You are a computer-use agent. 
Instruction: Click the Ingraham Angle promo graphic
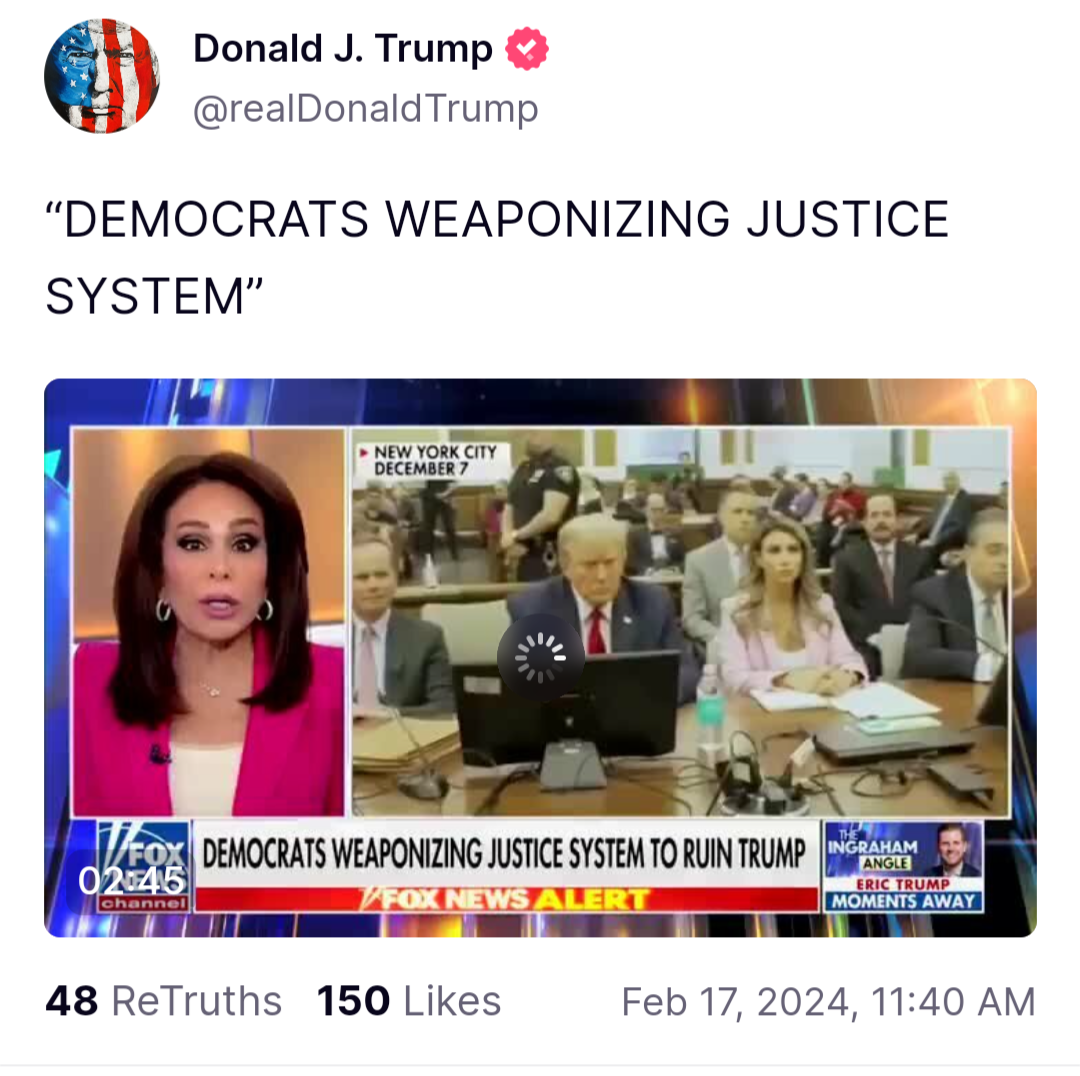[x=903, y=866]
